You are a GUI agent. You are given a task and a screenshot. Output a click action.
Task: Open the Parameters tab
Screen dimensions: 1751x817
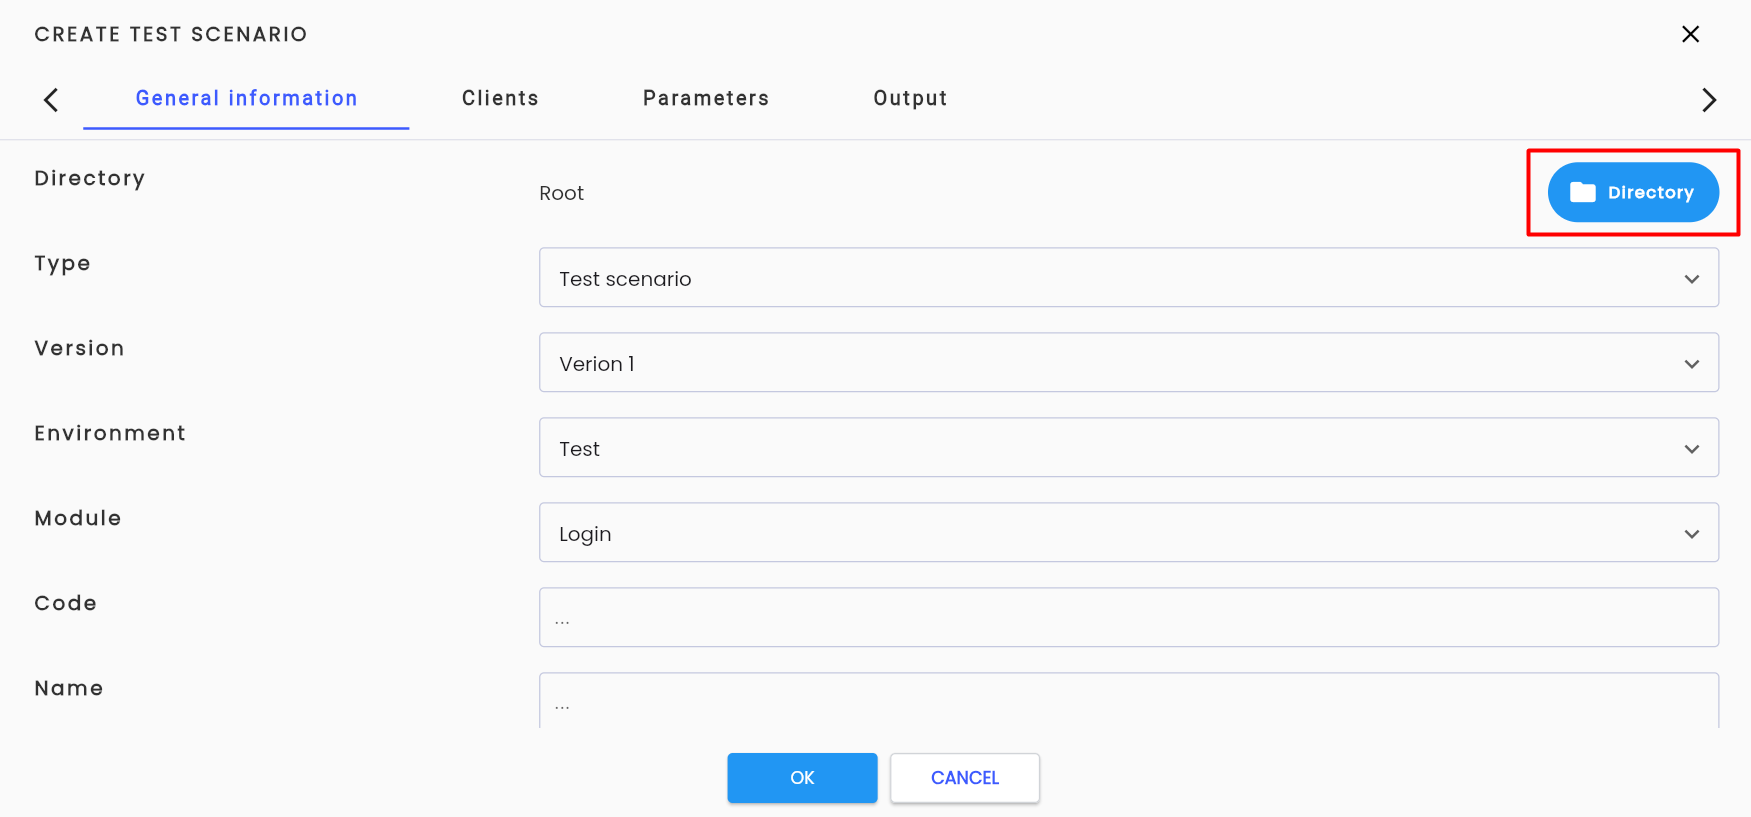coord(706,98)
